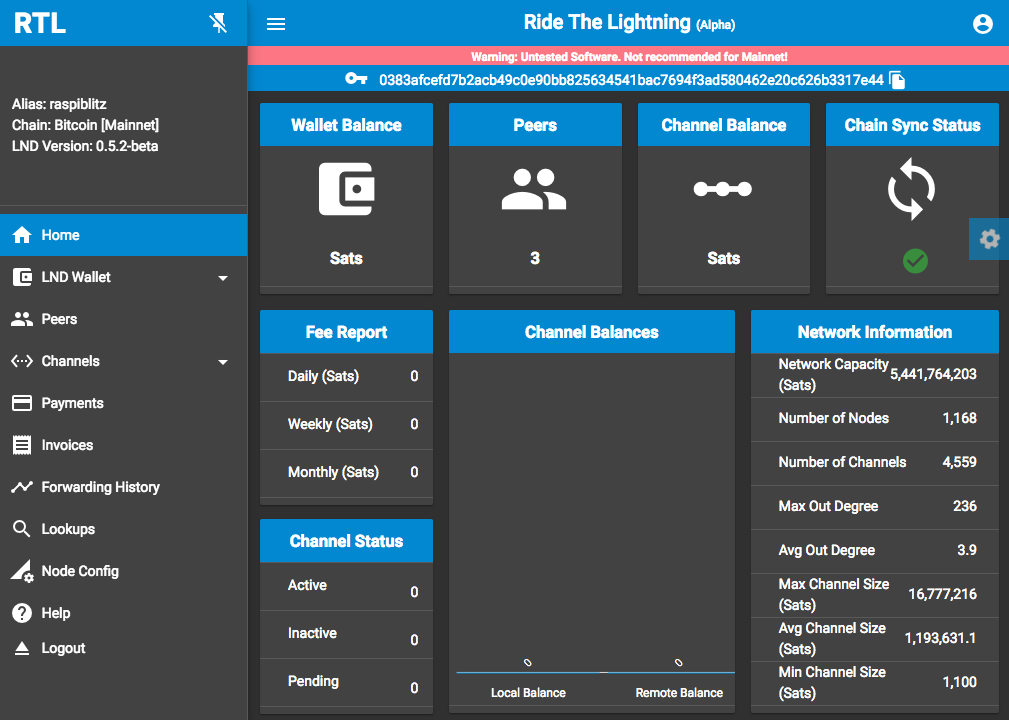Go to the Home page

coord(124,235)
